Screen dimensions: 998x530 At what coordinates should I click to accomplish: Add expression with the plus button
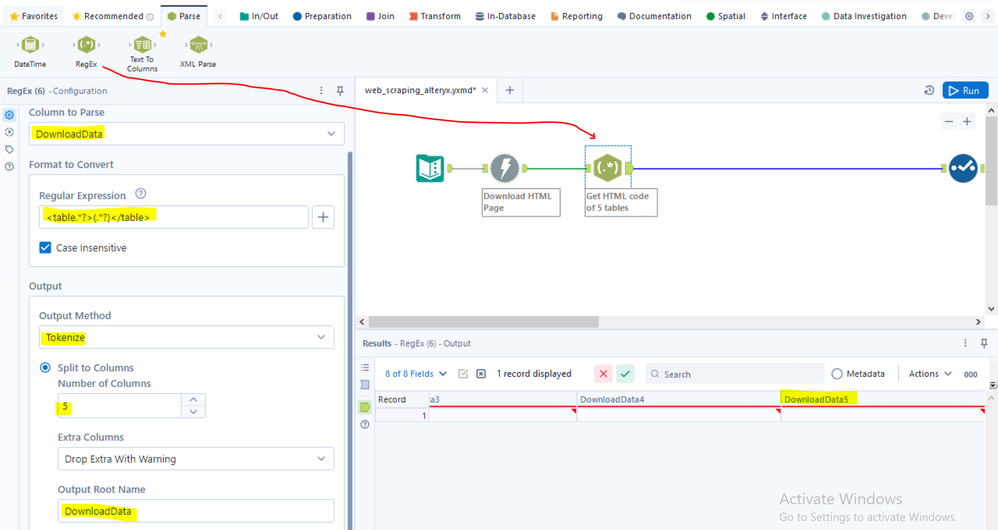[323, 217]
